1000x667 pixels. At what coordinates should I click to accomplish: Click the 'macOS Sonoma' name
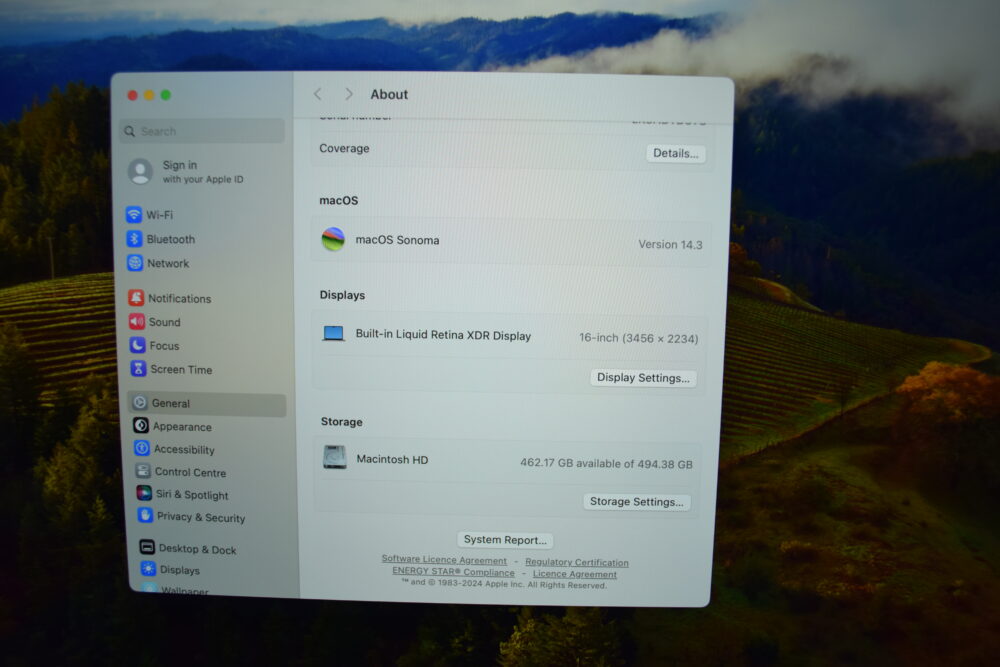click(397, 240)
